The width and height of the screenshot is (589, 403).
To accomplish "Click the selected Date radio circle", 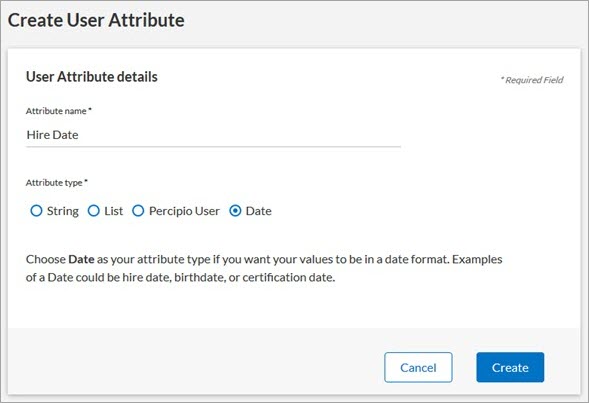I will click(x=235, y=211).
